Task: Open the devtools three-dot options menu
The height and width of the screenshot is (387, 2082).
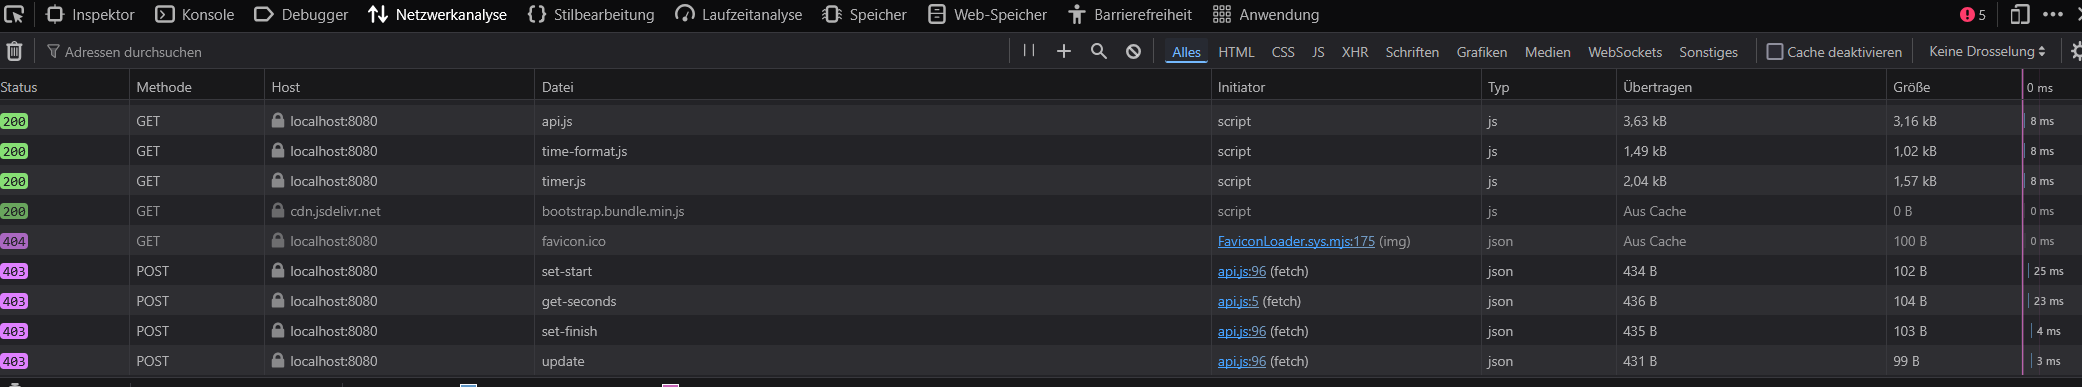Action: [2053, 14]
